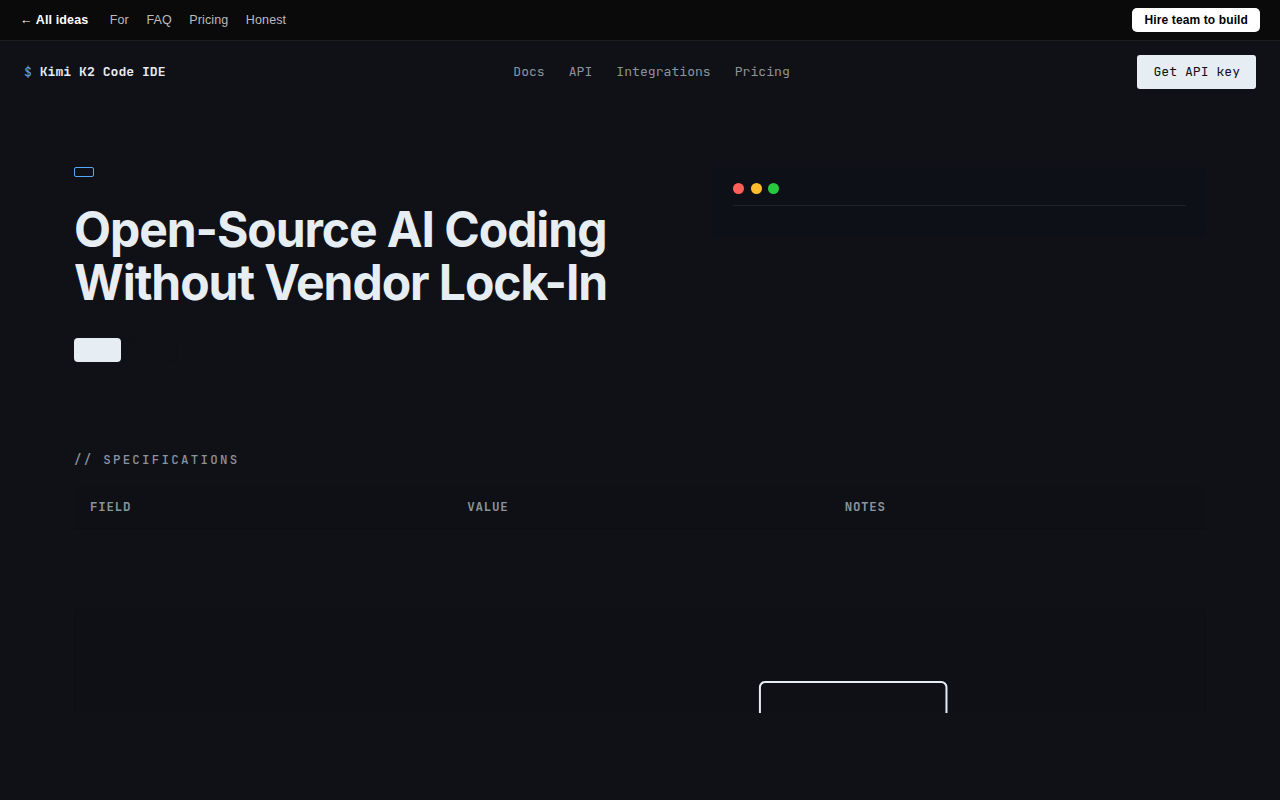Click the small blue outlined badge above the headline
This screenshot has height=800, width=1280.
pyautogui.click(x=84, y=172)
